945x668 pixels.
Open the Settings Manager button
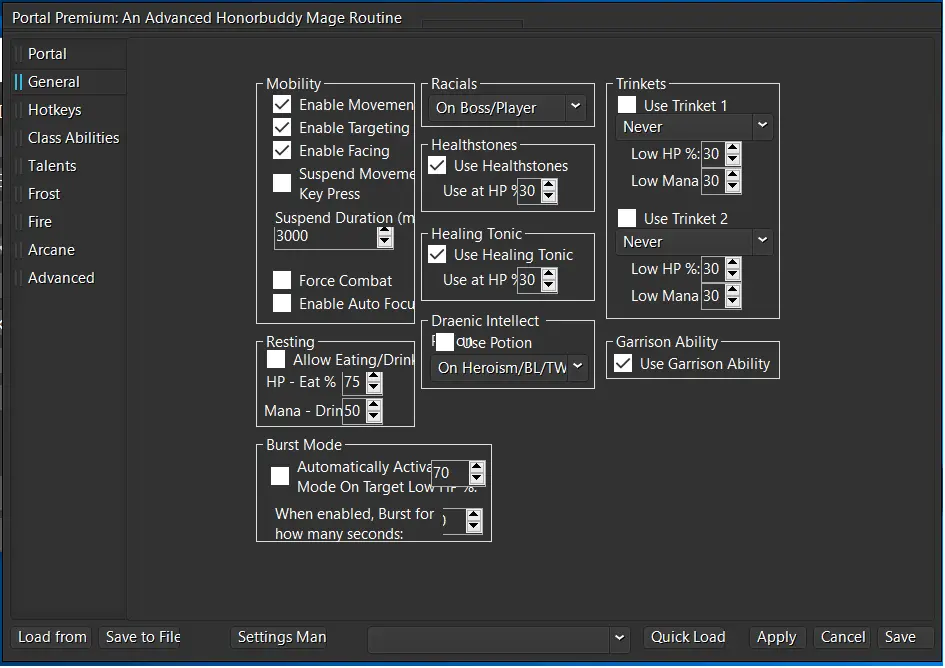coord(279,637)
